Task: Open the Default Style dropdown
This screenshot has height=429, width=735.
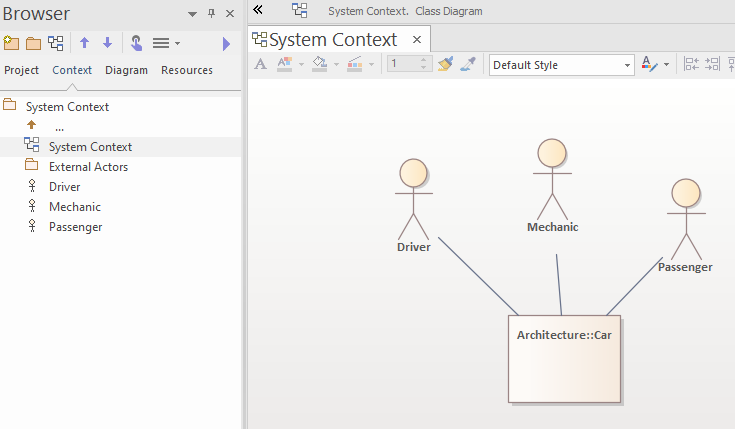Action: tap(562, 65)
